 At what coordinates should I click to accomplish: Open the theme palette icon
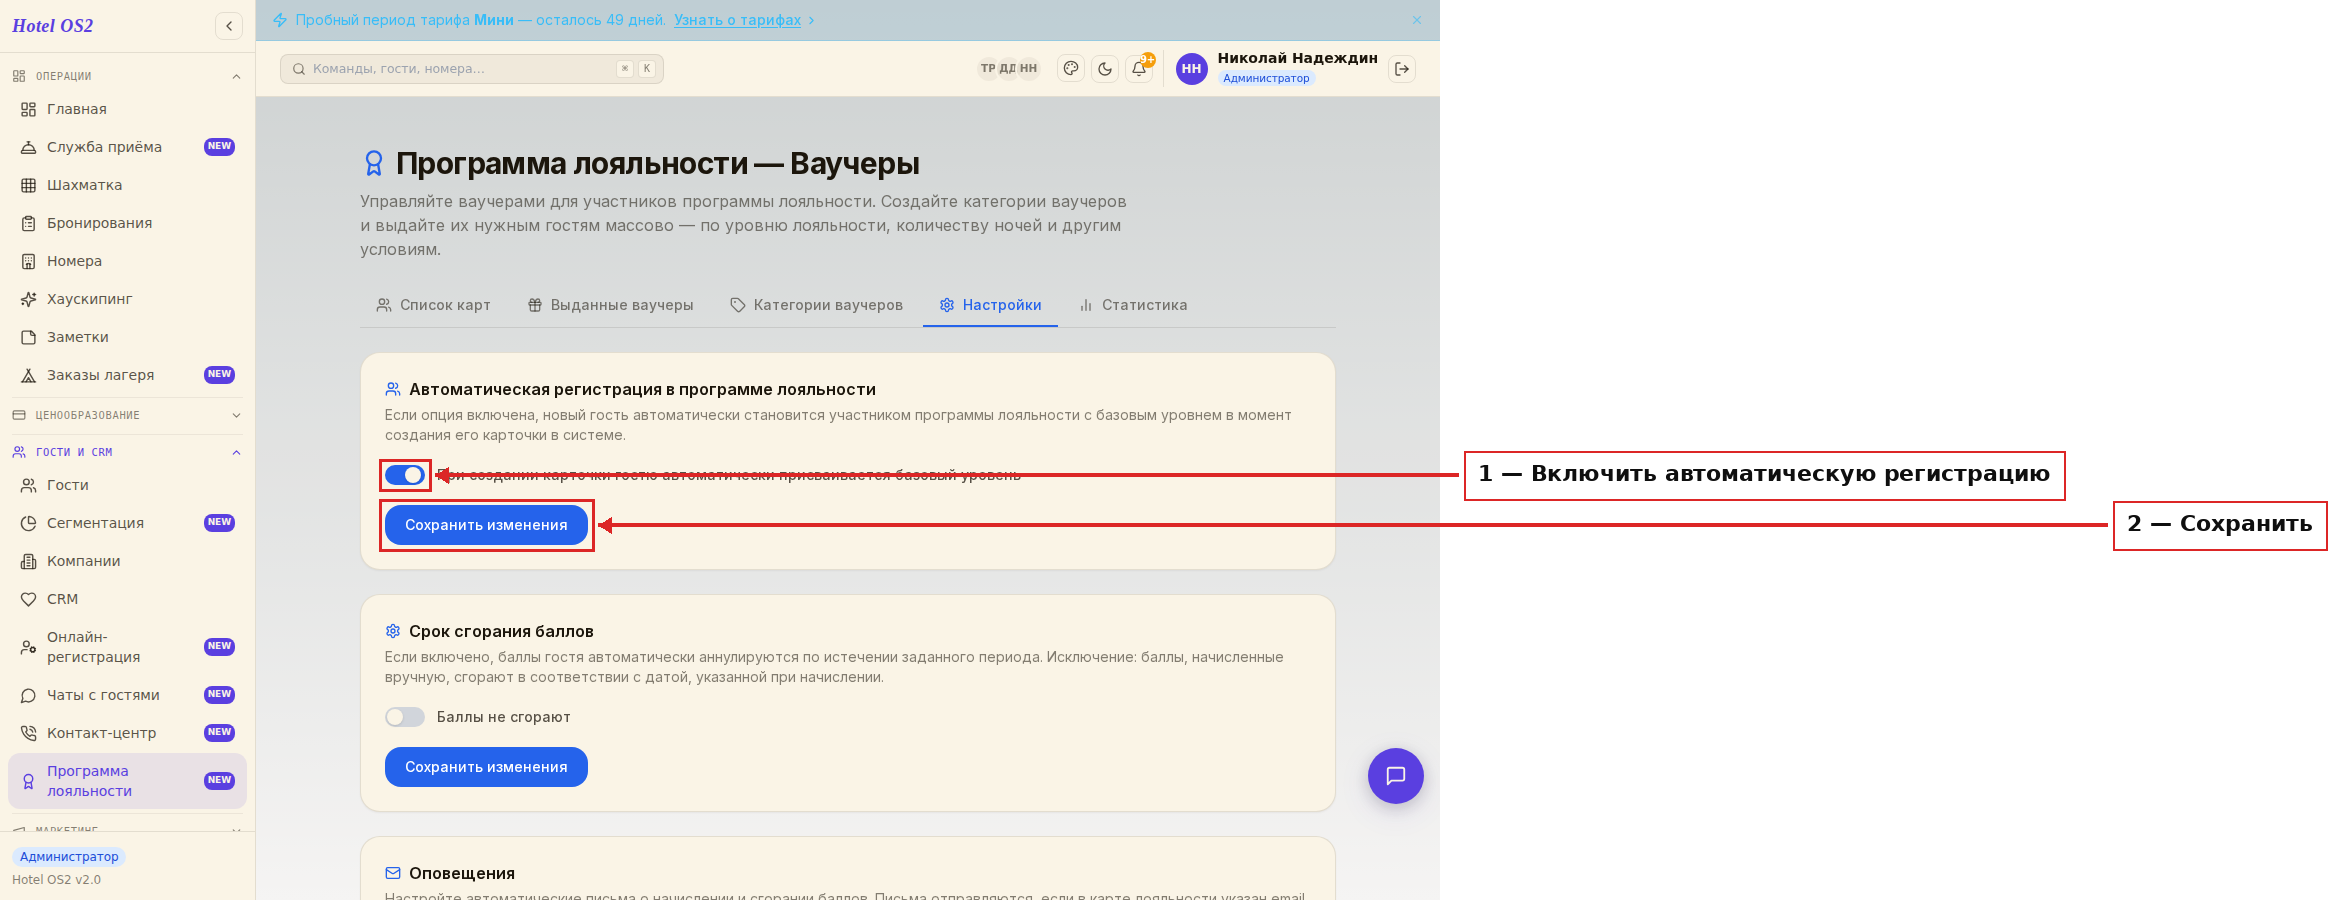coord(1071,69)
